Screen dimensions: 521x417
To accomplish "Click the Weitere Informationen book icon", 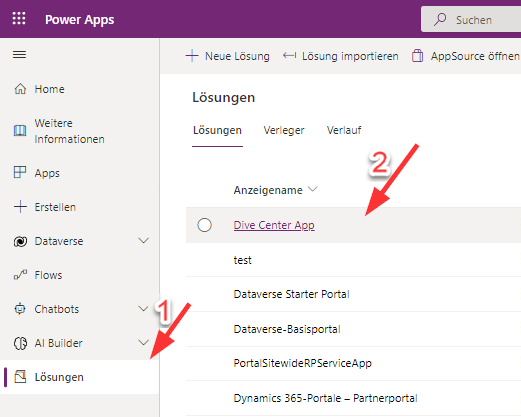I will tap(20, 130).
